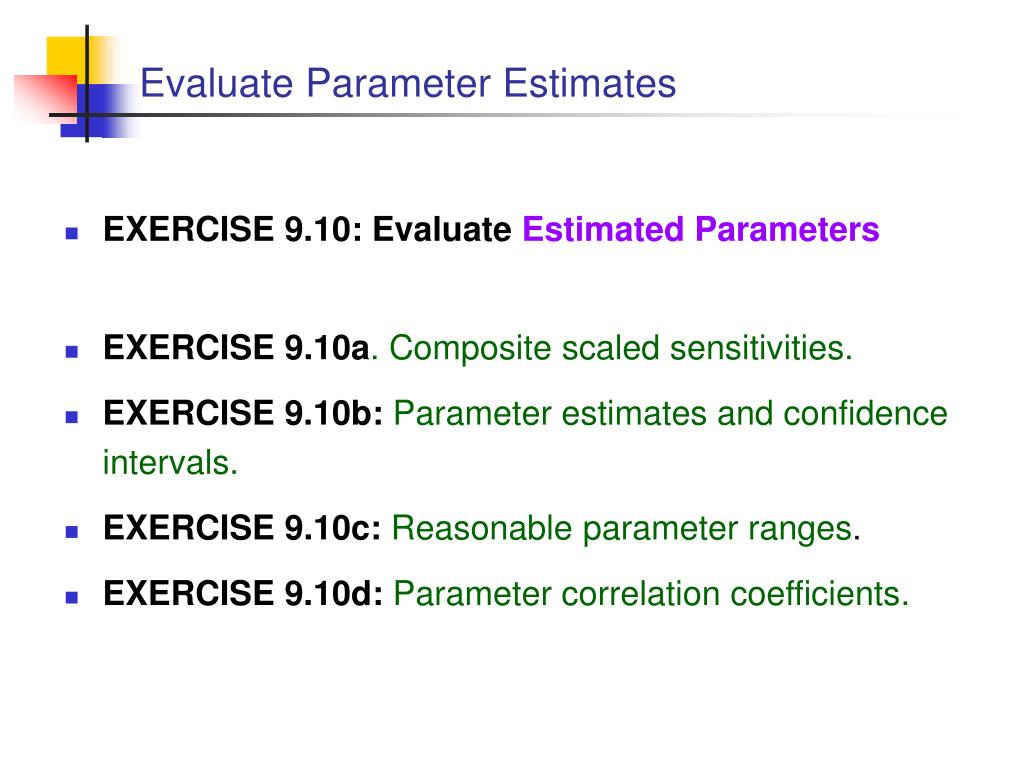Click the bullet next to EXERCISE 9.10c

[72, 532]
